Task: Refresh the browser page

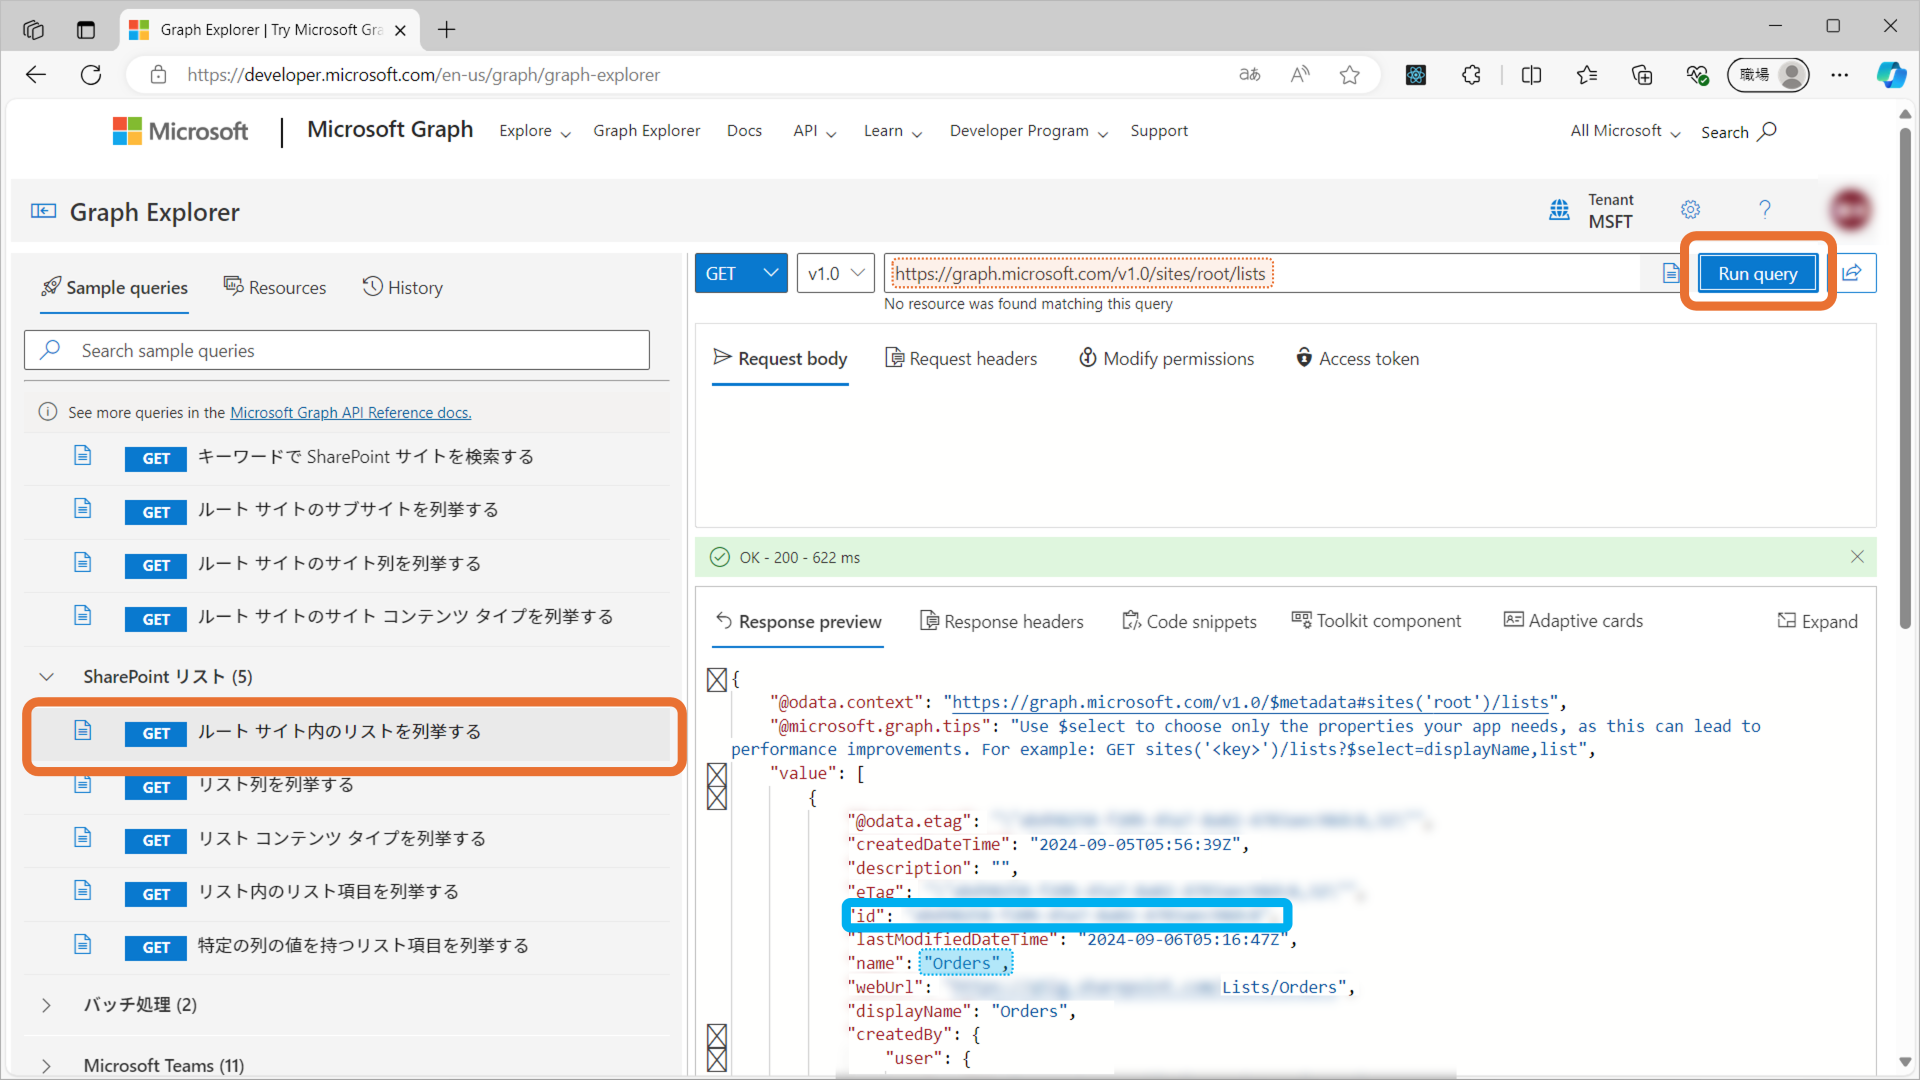Action: coord(91,75)
